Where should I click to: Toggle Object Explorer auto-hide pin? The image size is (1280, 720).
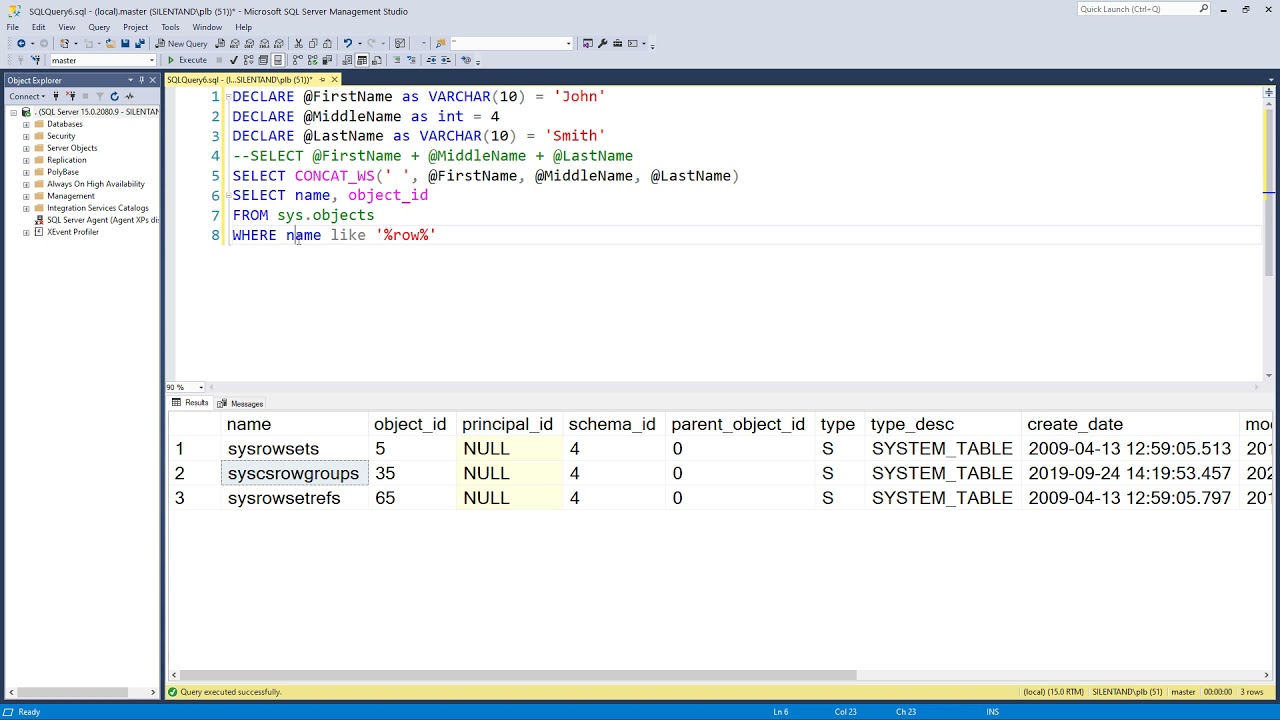[x=142, y=80]
